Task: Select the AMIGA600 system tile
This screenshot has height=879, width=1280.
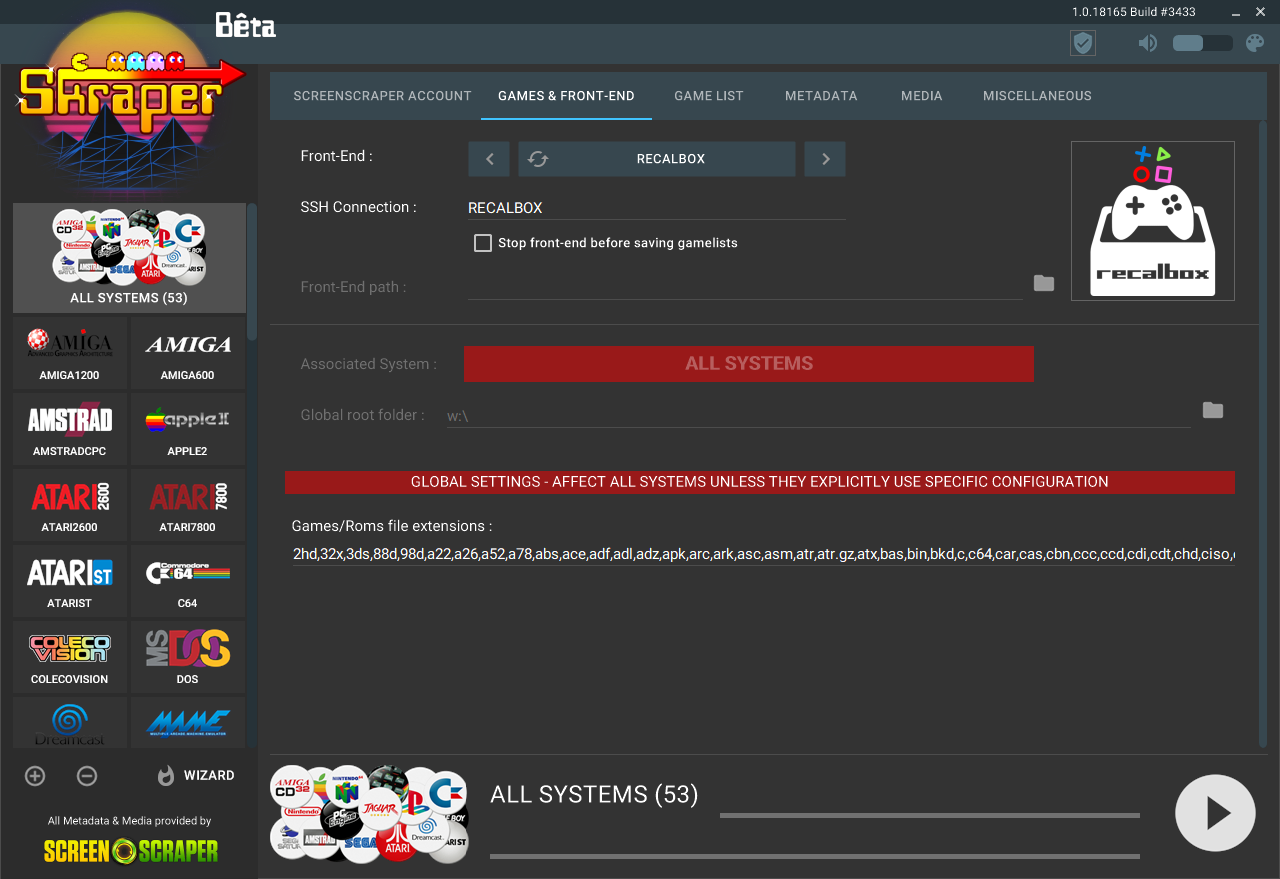Action: (x=188, y=354)
